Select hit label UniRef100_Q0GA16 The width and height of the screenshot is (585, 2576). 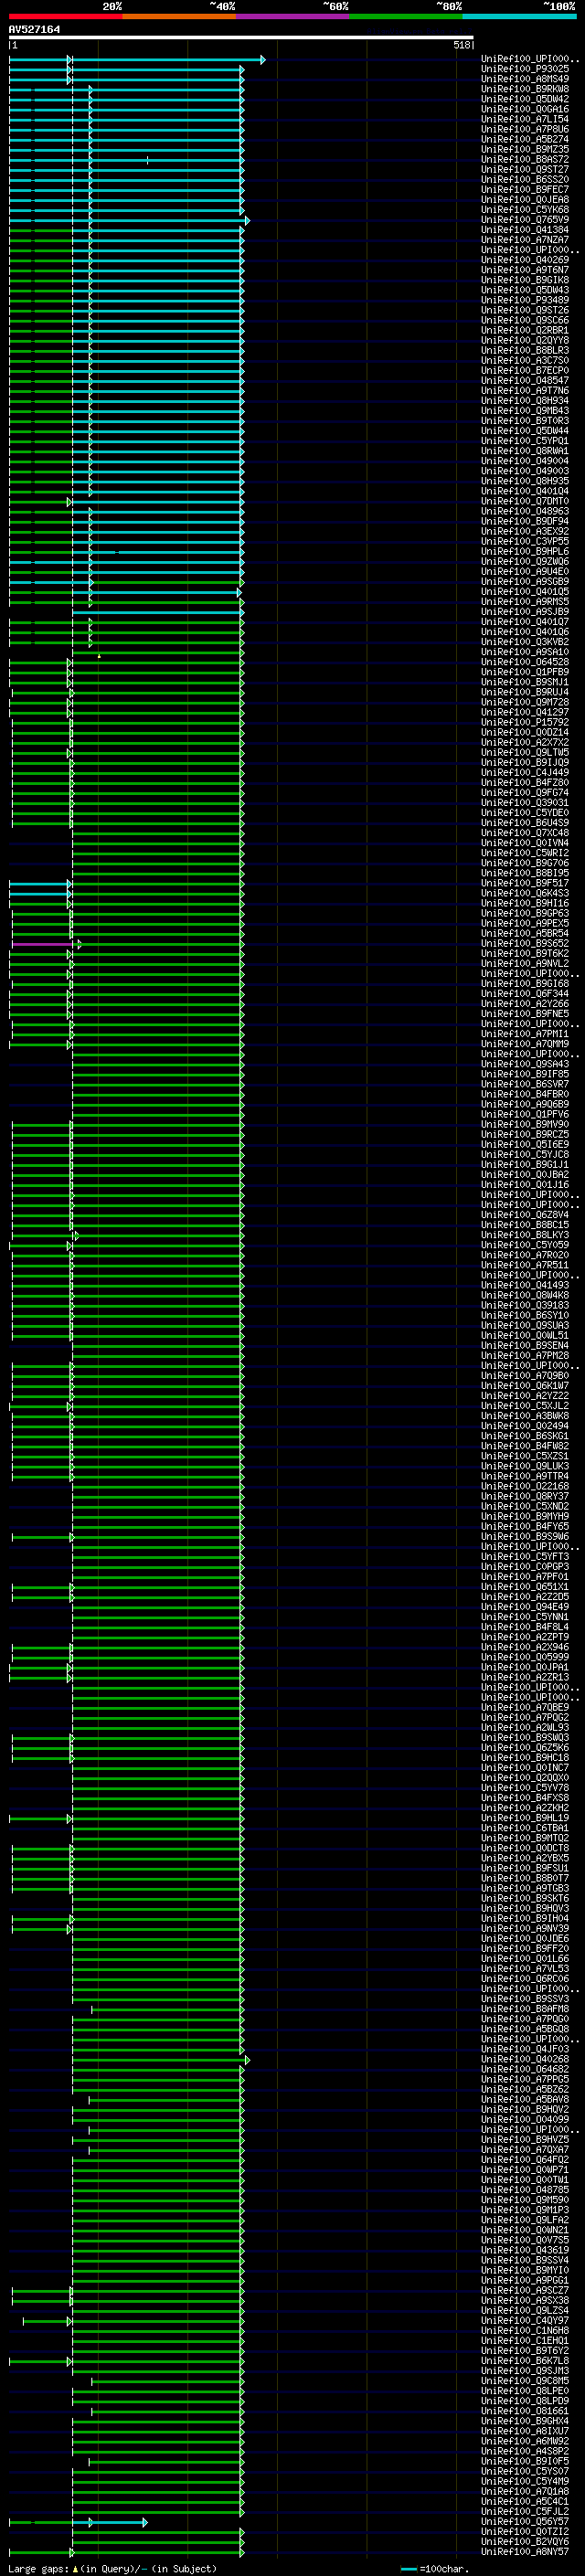click(x=525, y=109)
